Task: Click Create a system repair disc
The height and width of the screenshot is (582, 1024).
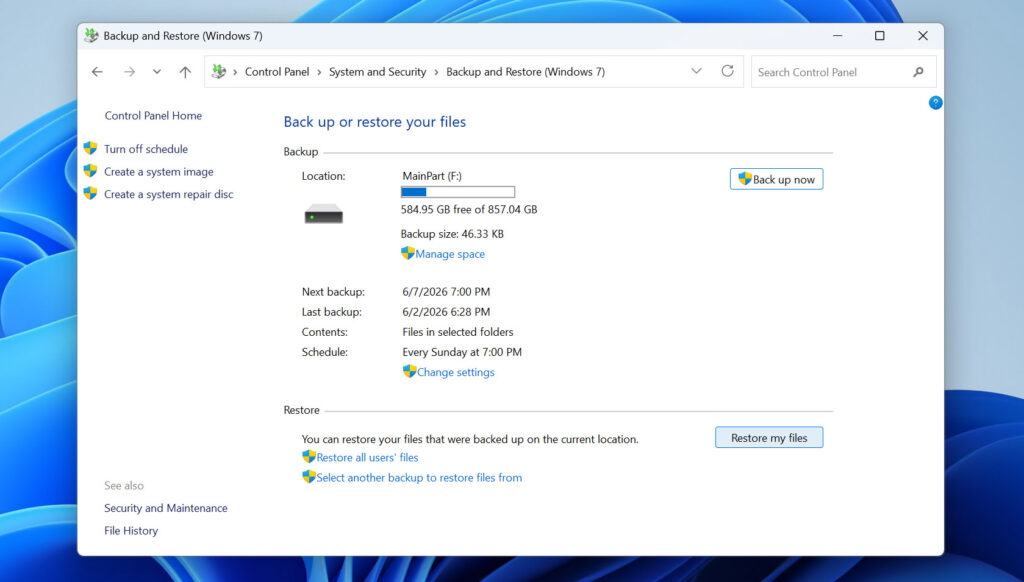Action: pos(168,194)
